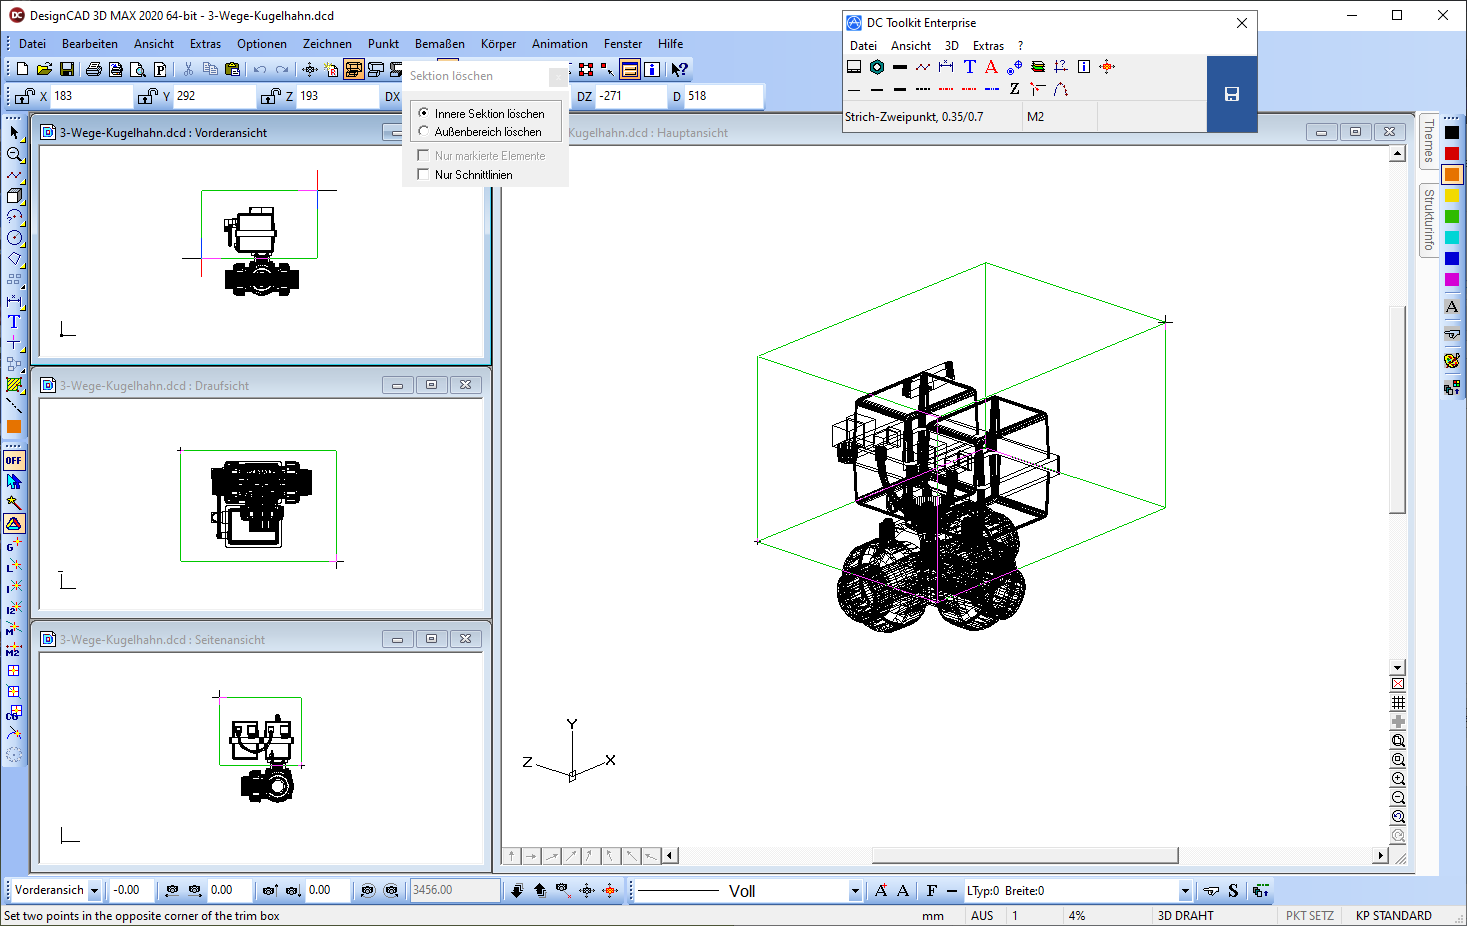Select 'Außenbereich löschen' radio option
The image size is (1467, 926).
[424, 132]
